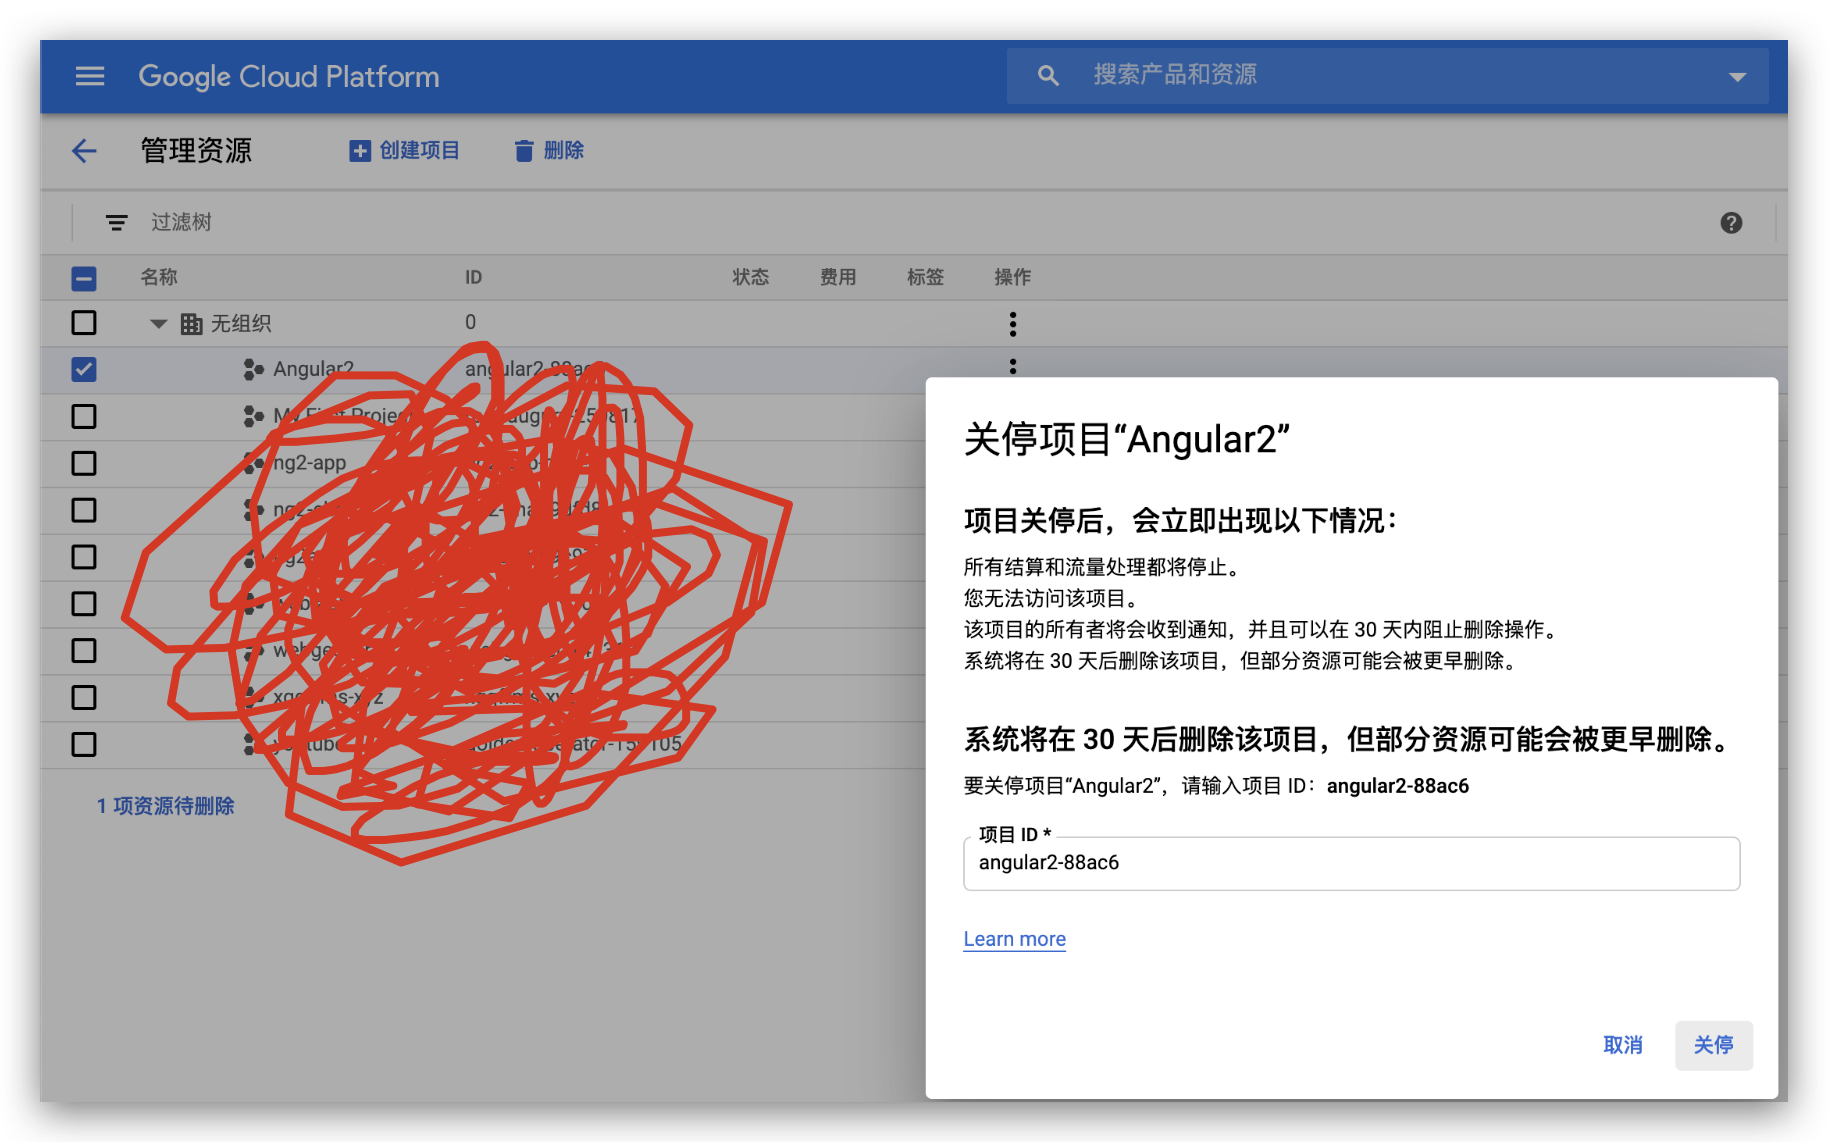Toggle the select-all header checkbox
This screenshot has width=1828, height=1142.
[x=84, y=278]
